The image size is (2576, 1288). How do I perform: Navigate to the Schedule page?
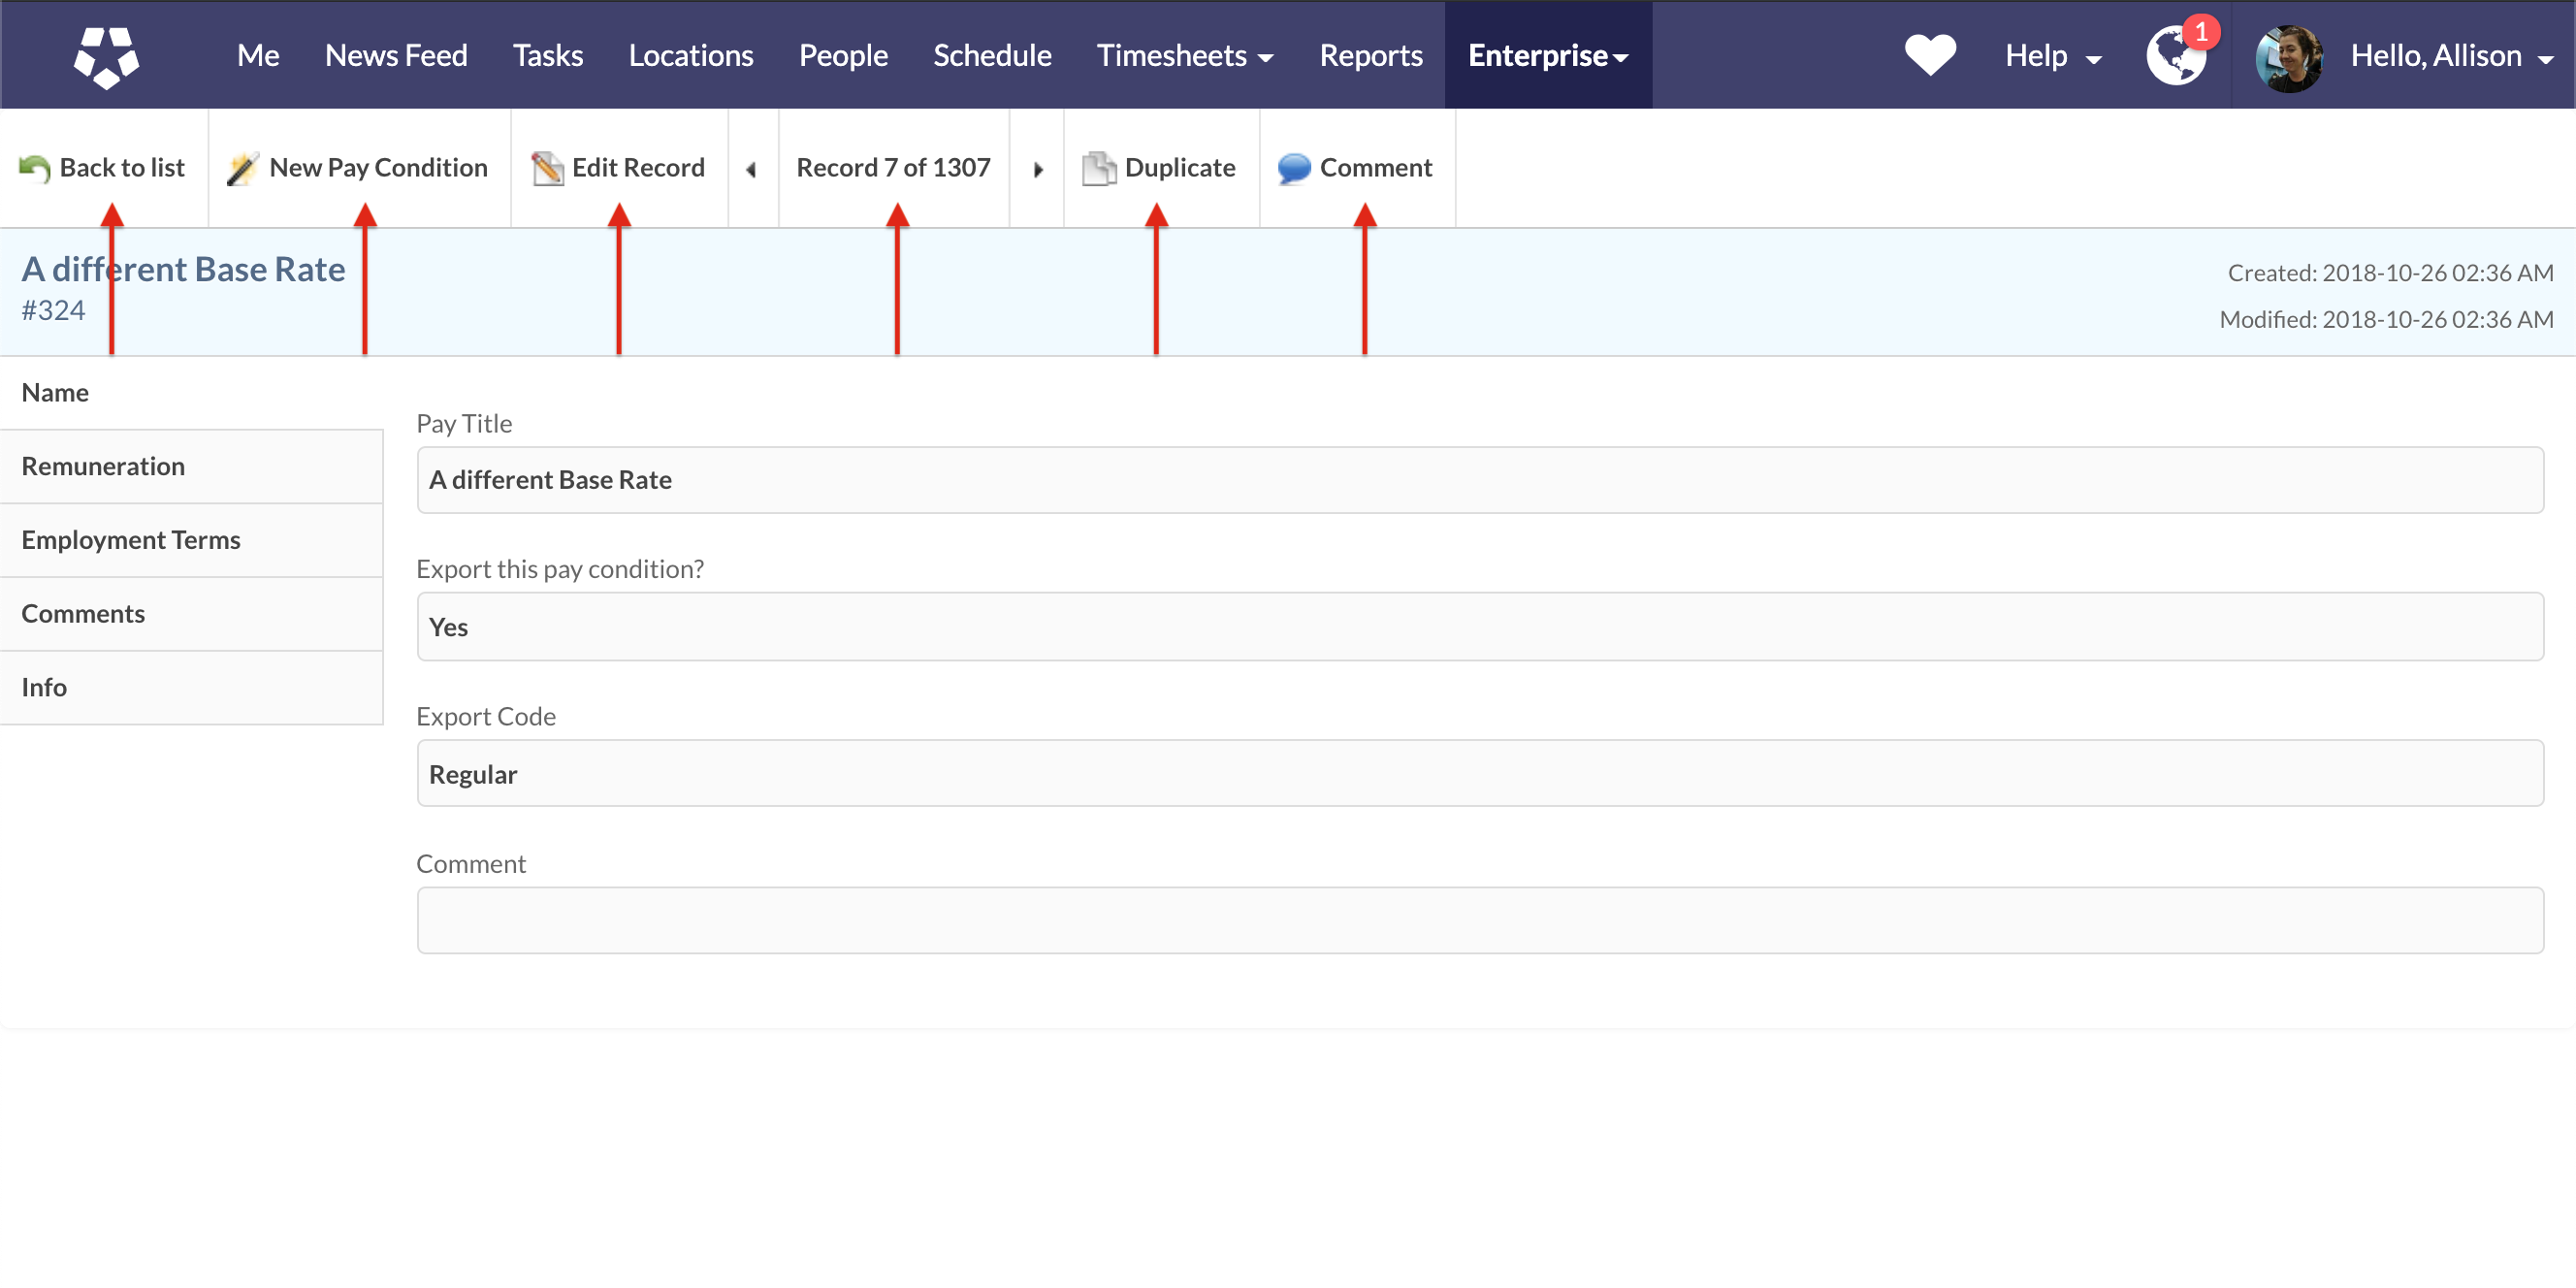[991, 55]
